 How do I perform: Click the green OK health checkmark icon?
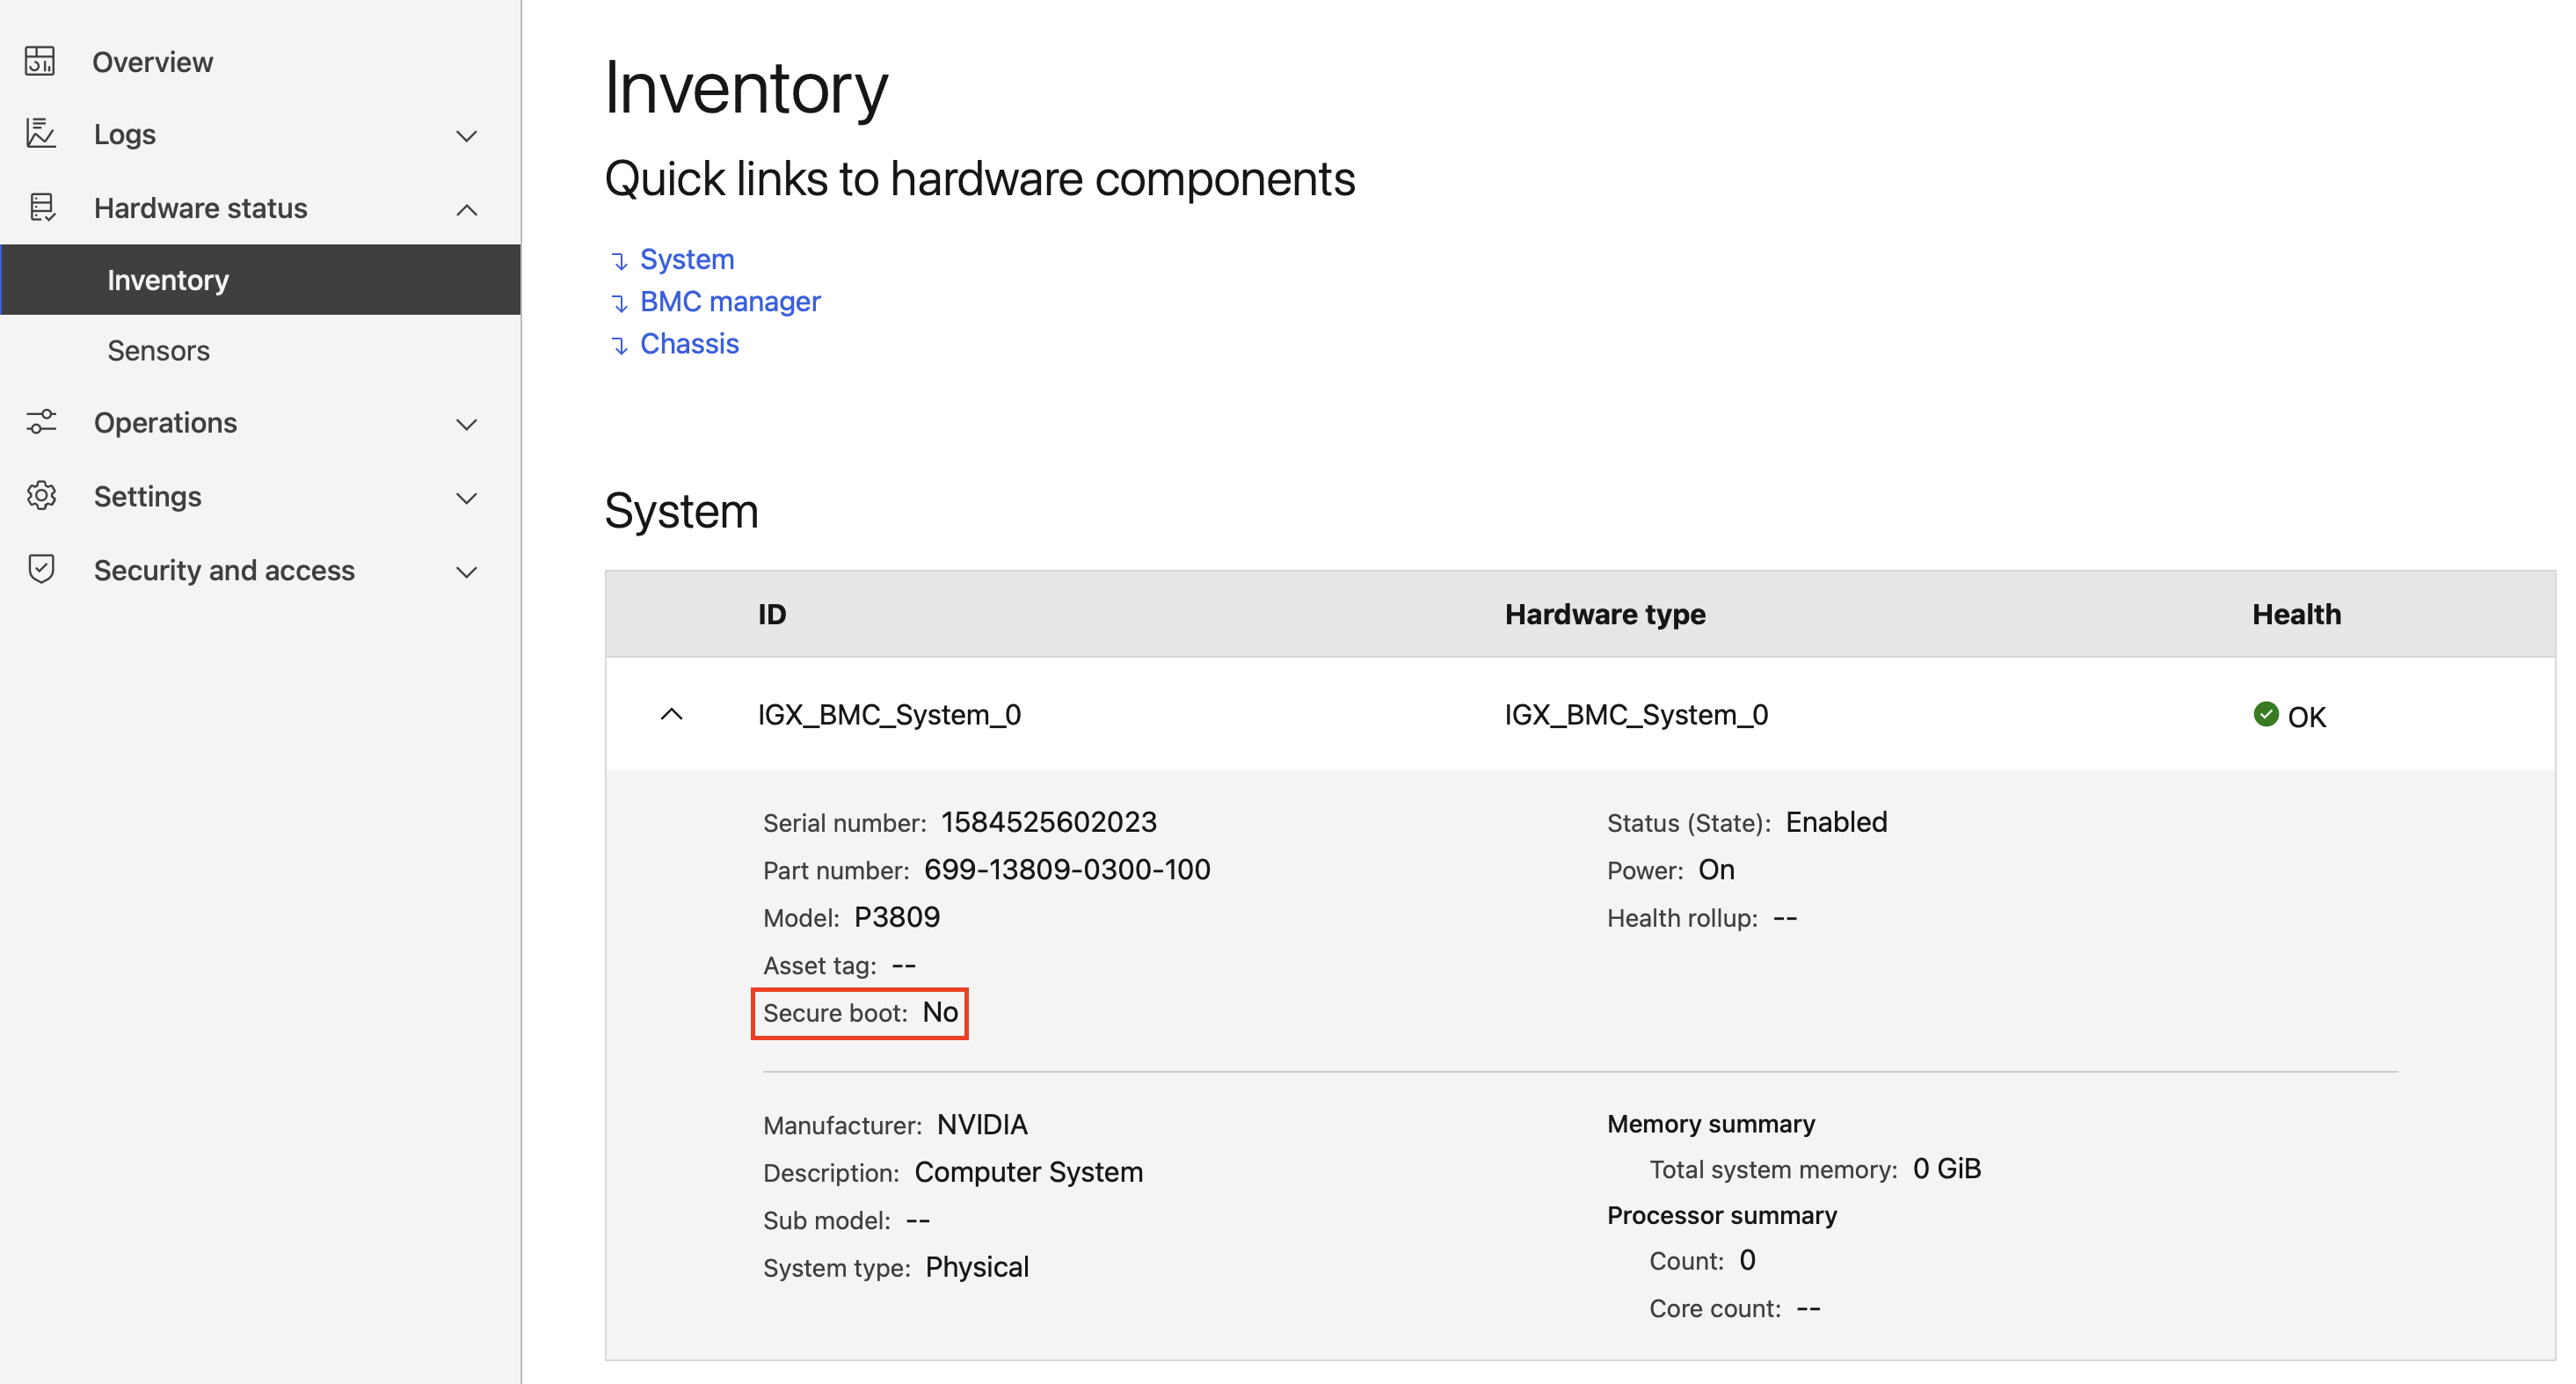pyautogui.click(x=2265, y=714)
